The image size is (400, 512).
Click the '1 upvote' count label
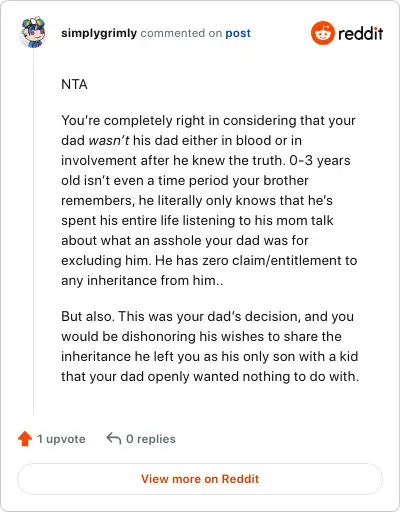tap(61, 439)
